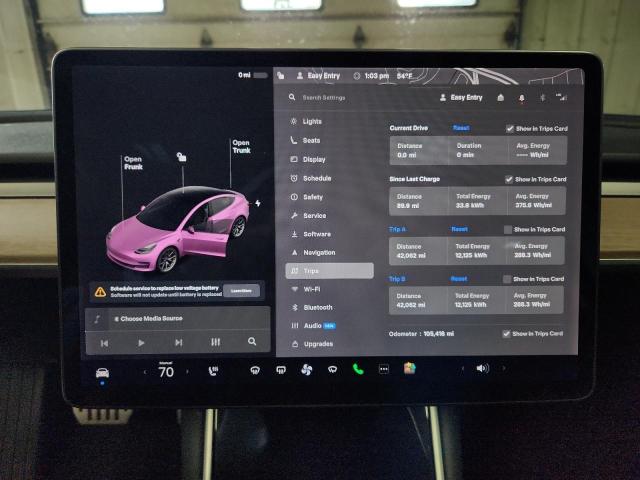
Task: Select Software in the settings menu
Action: [316, 234]
